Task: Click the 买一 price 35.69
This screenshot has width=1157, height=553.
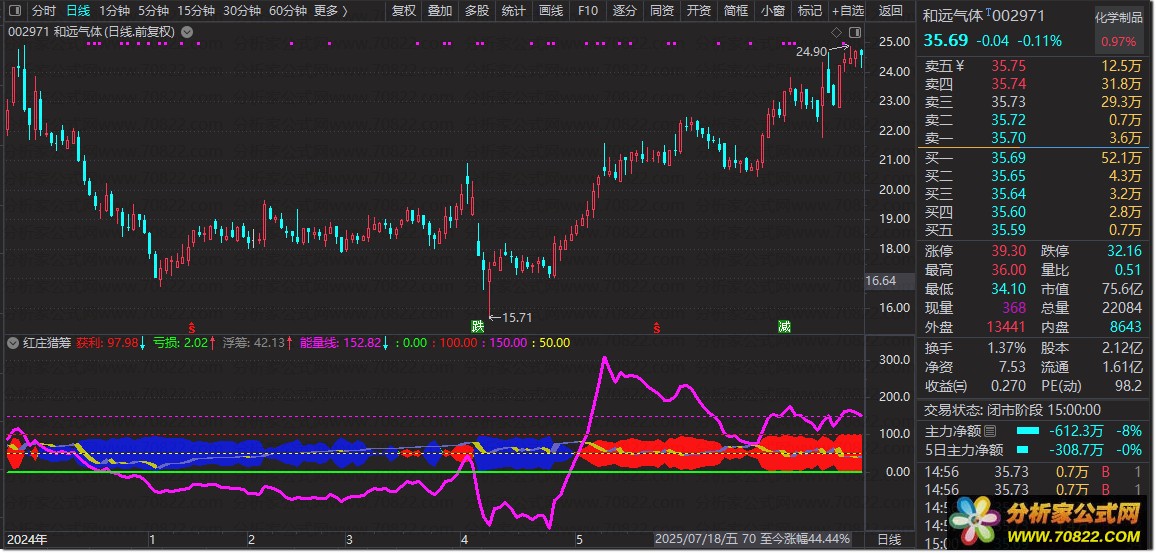Action: [x=1008, y=158]
